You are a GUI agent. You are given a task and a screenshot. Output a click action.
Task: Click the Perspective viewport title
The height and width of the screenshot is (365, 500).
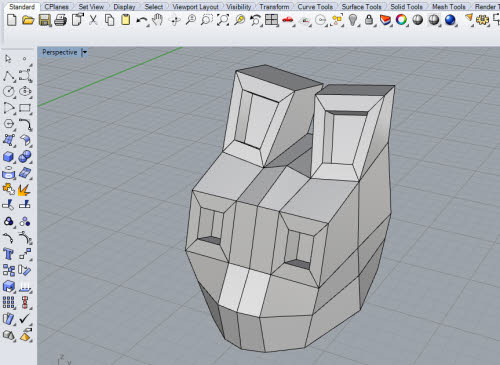point(60,52)
